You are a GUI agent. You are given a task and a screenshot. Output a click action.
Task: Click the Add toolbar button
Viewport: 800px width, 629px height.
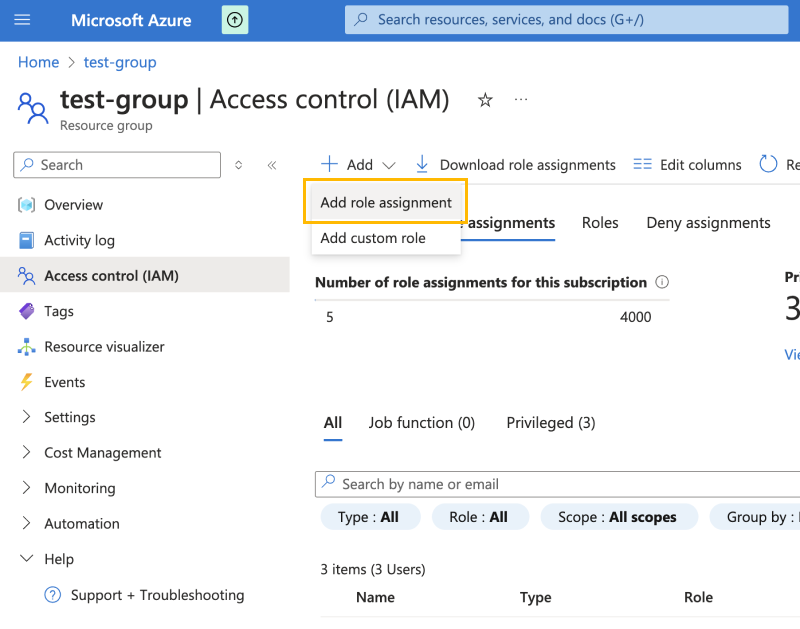coord(359,165)
